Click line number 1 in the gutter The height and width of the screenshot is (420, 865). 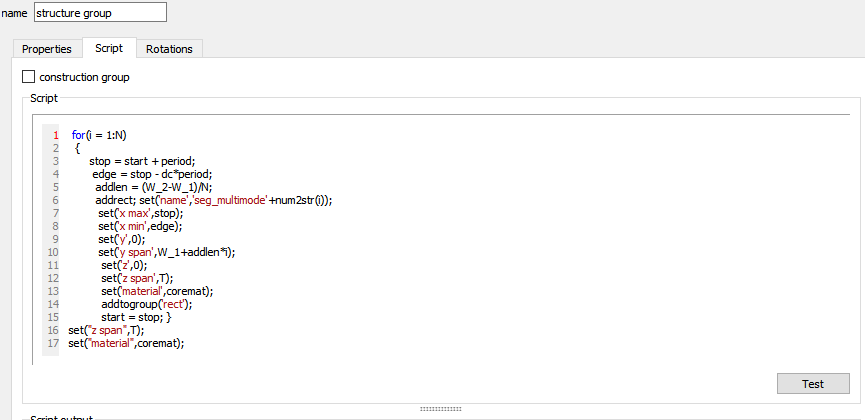55,135
